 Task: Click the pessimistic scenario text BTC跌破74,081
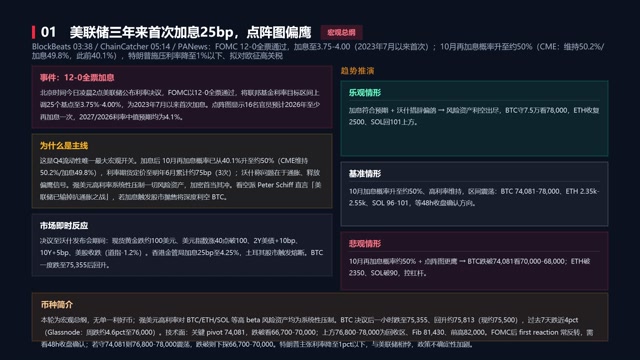point(469,267)
